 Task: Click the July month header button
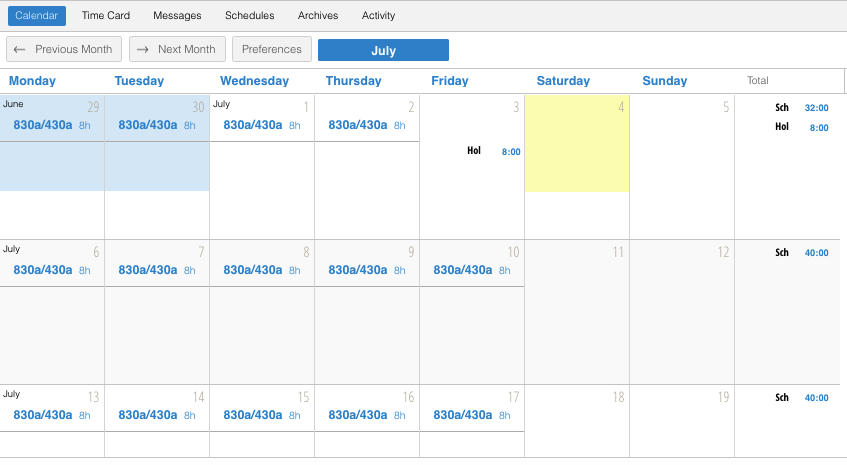383,50
